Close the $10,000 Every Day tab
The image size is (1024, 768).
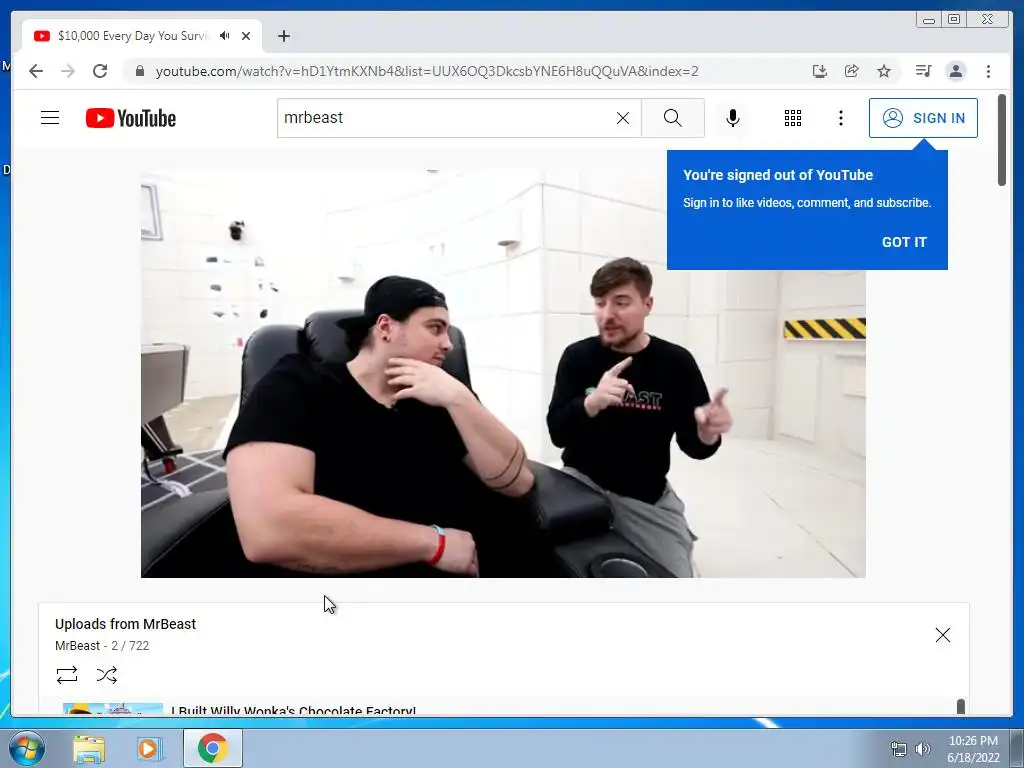(x=246, y=36)
